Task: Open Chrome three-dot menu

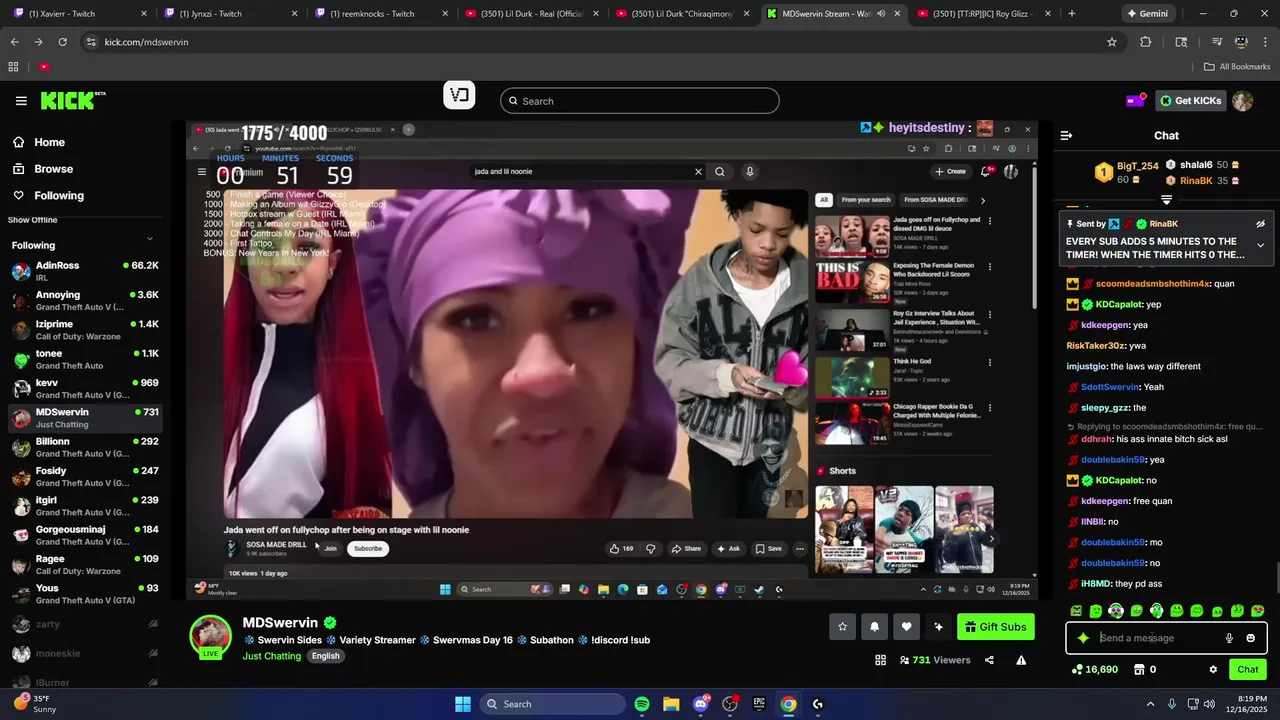Action: pos(1266,42)
